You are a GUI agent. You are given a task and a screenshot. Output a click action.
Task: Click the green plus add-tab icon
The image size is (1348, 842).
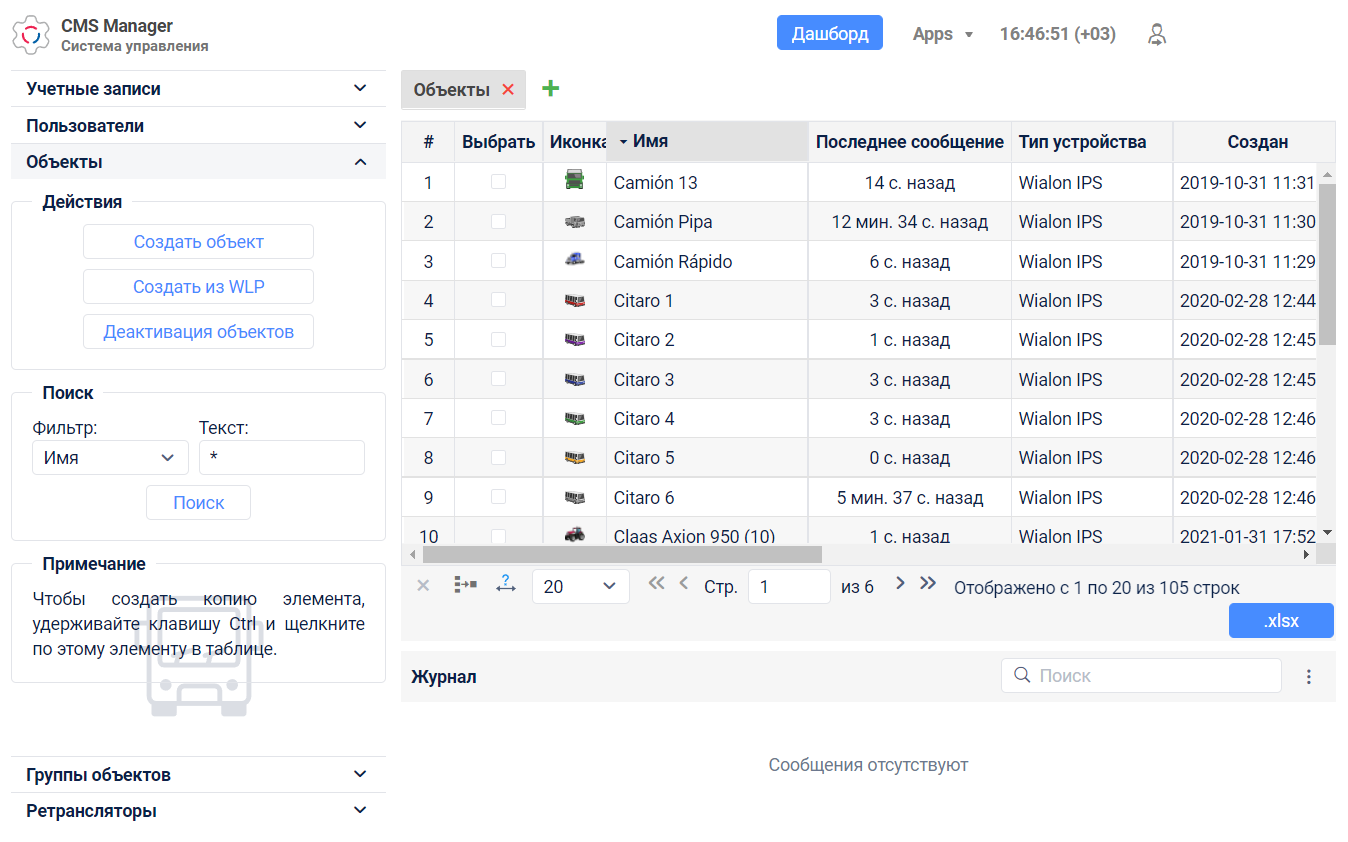[550, 88]
